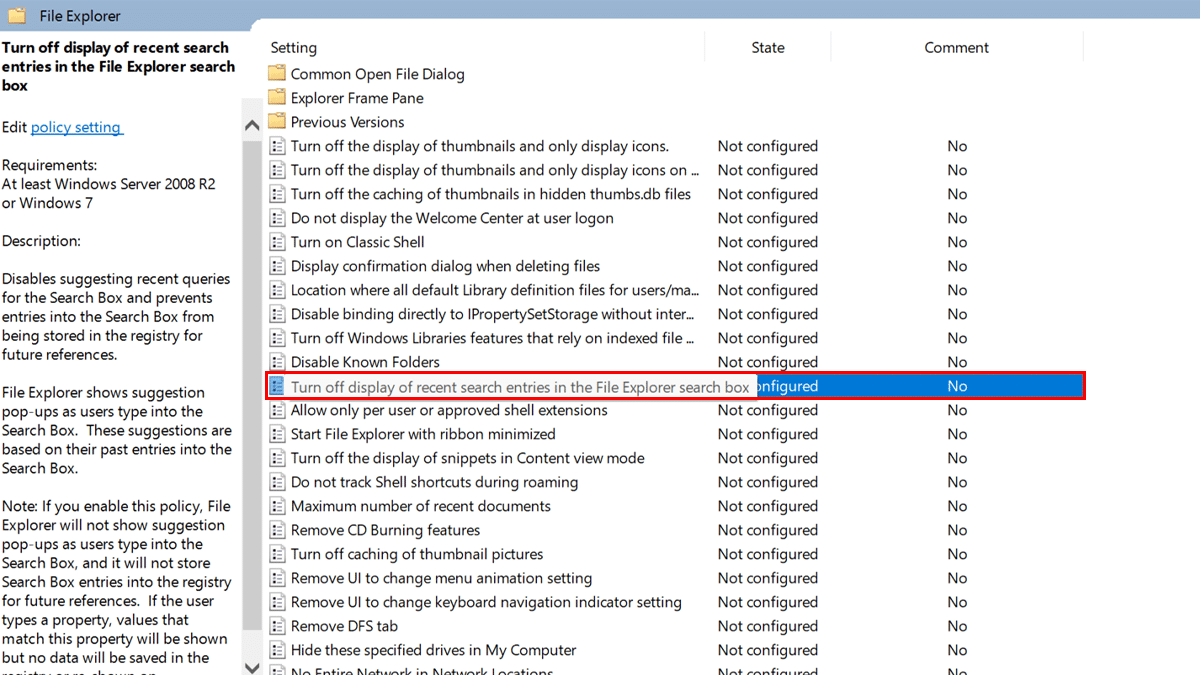Open the Explorer Frame Pane folder icon

click(277, 98)
